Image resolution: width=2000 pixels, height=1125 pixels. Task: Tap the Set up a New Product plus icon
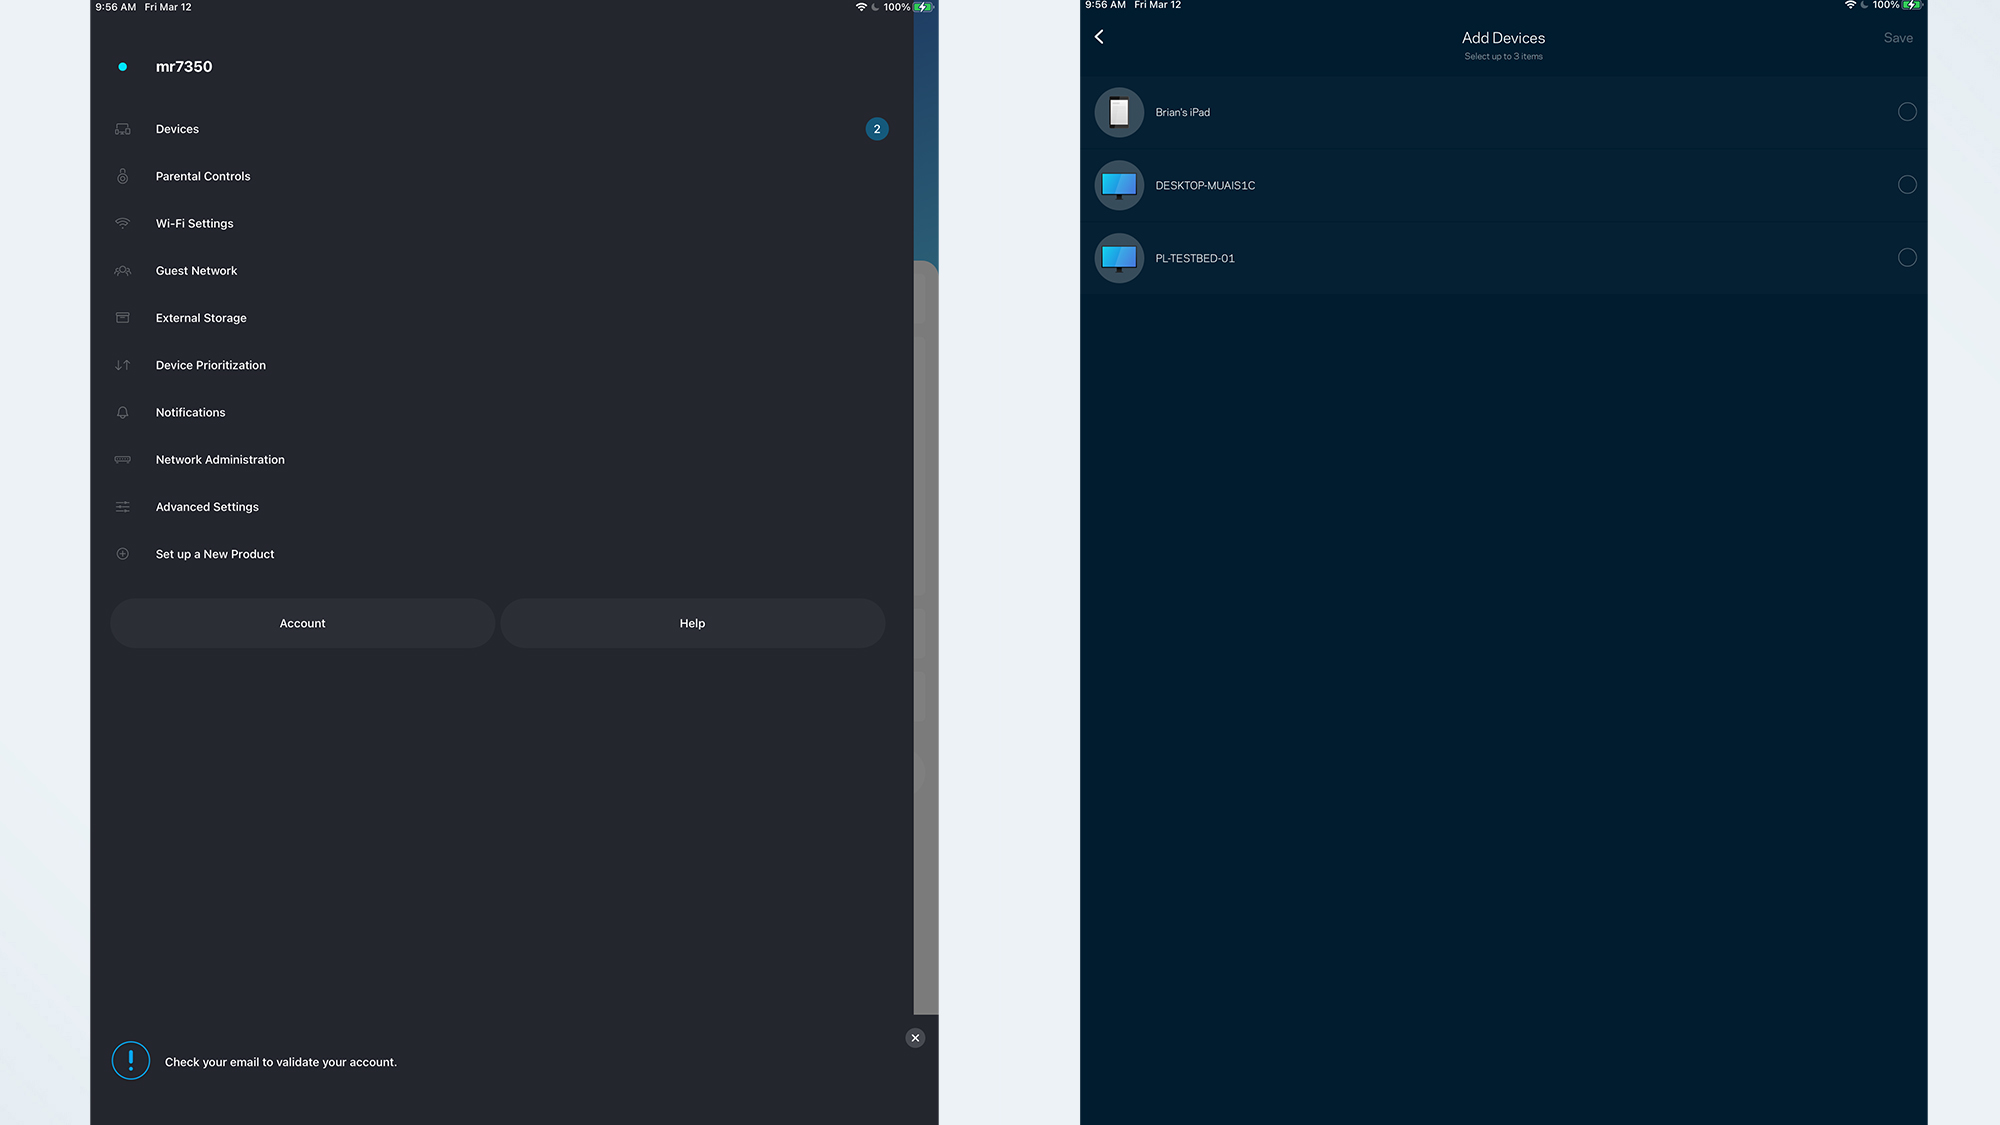tap(122, 554)
